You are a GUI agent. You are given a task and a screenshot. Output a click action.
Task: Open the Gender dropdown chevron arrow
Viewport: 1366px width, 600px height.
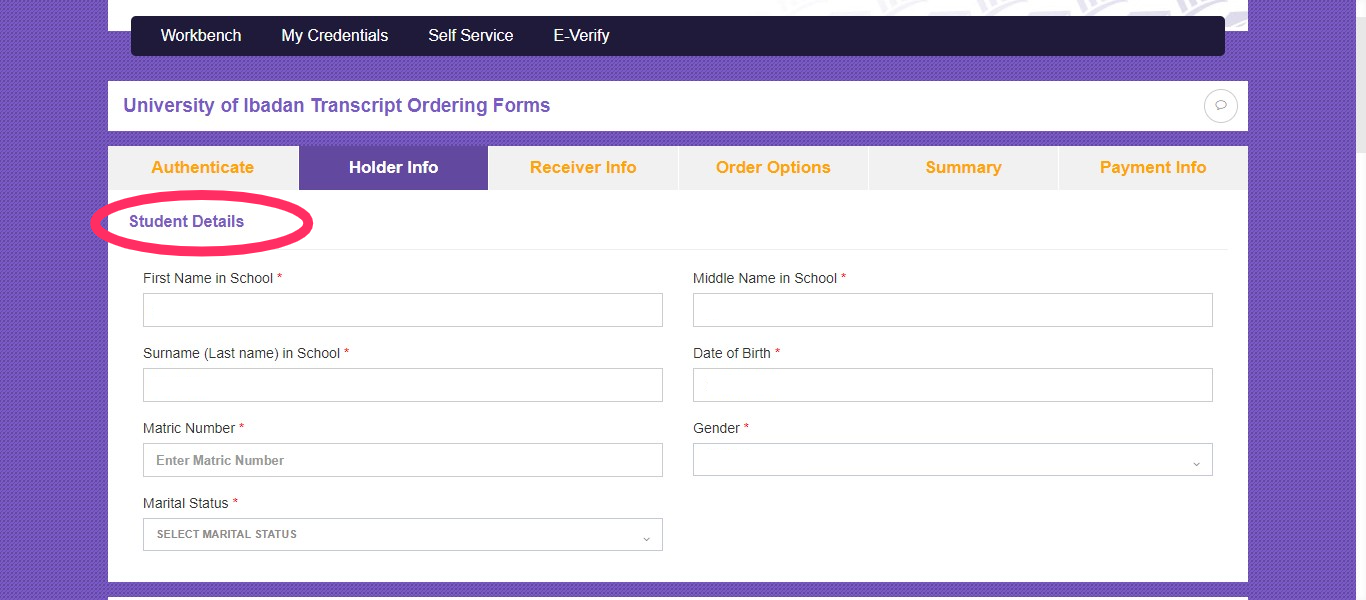[x=1196, y=461]
